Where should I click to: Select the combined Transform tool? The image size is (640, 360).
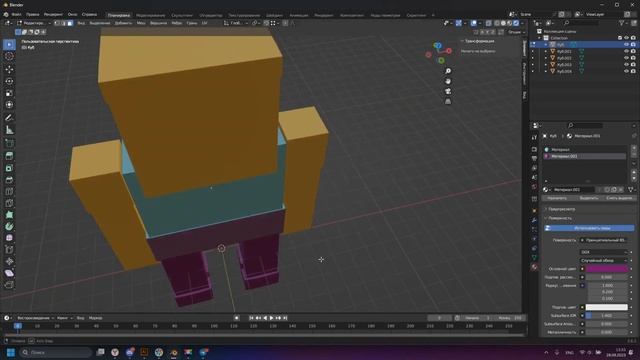9,104
